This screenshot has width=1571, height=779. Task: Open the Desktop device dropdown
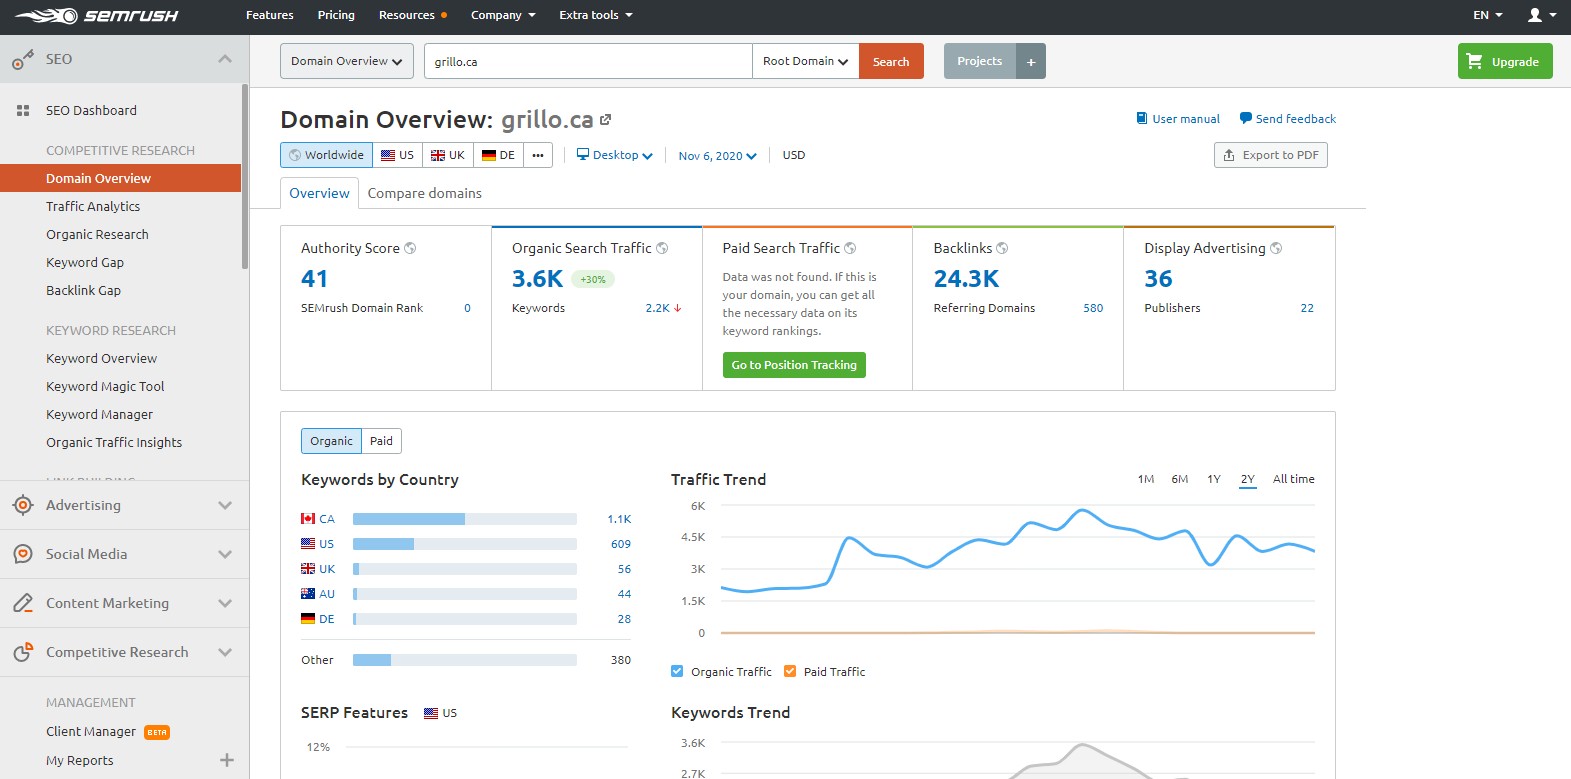coord(615,155)
